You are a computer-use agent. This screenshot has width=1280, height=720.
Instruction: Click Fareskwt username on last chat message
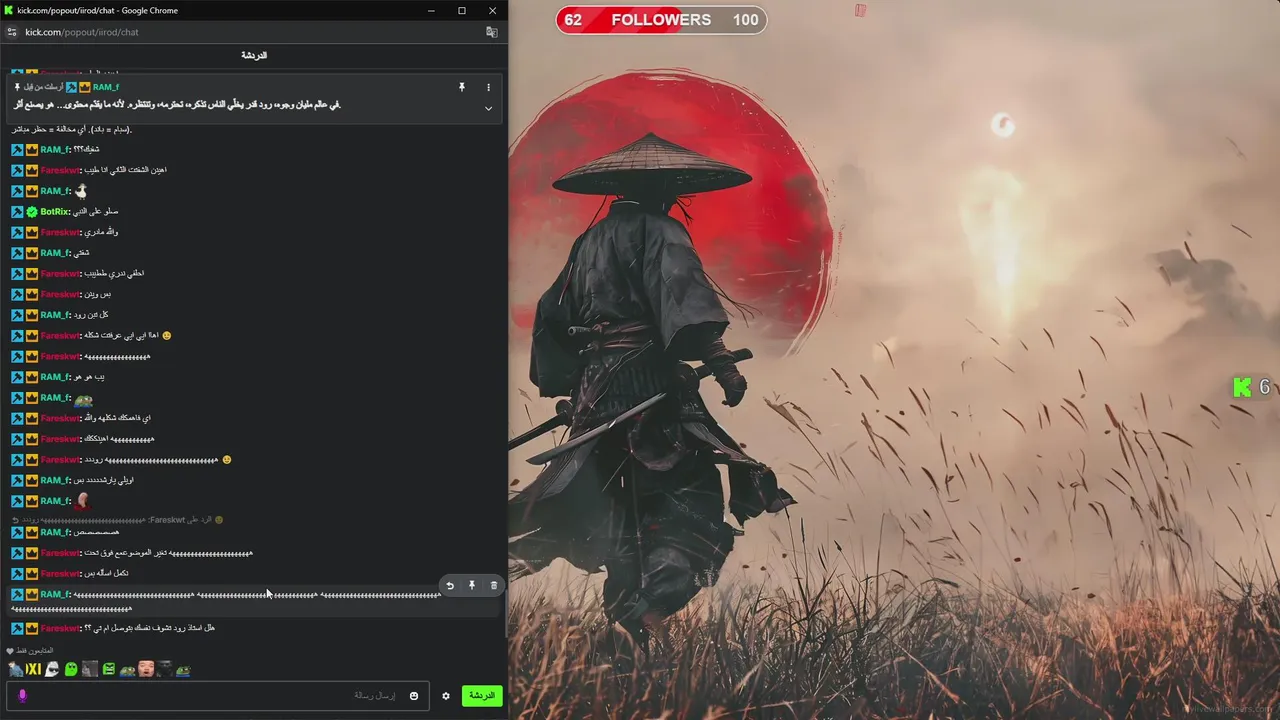pyautogui.click(x=60, y=628)
